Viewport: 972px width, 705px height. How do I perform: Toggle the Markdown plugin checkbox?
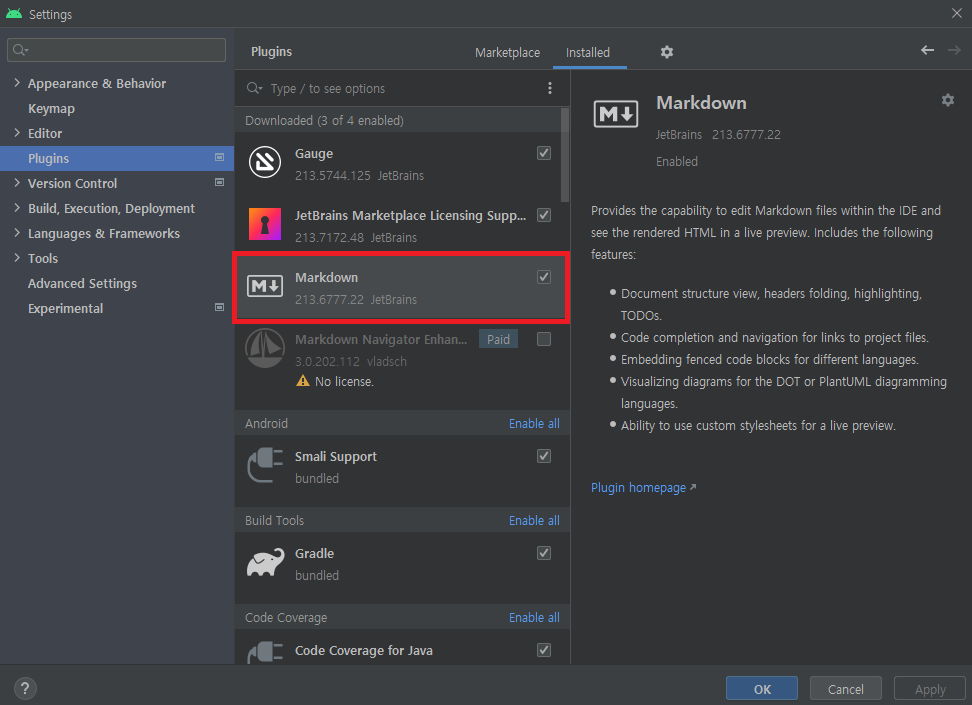pyautogui.click(x=544, y=277)
